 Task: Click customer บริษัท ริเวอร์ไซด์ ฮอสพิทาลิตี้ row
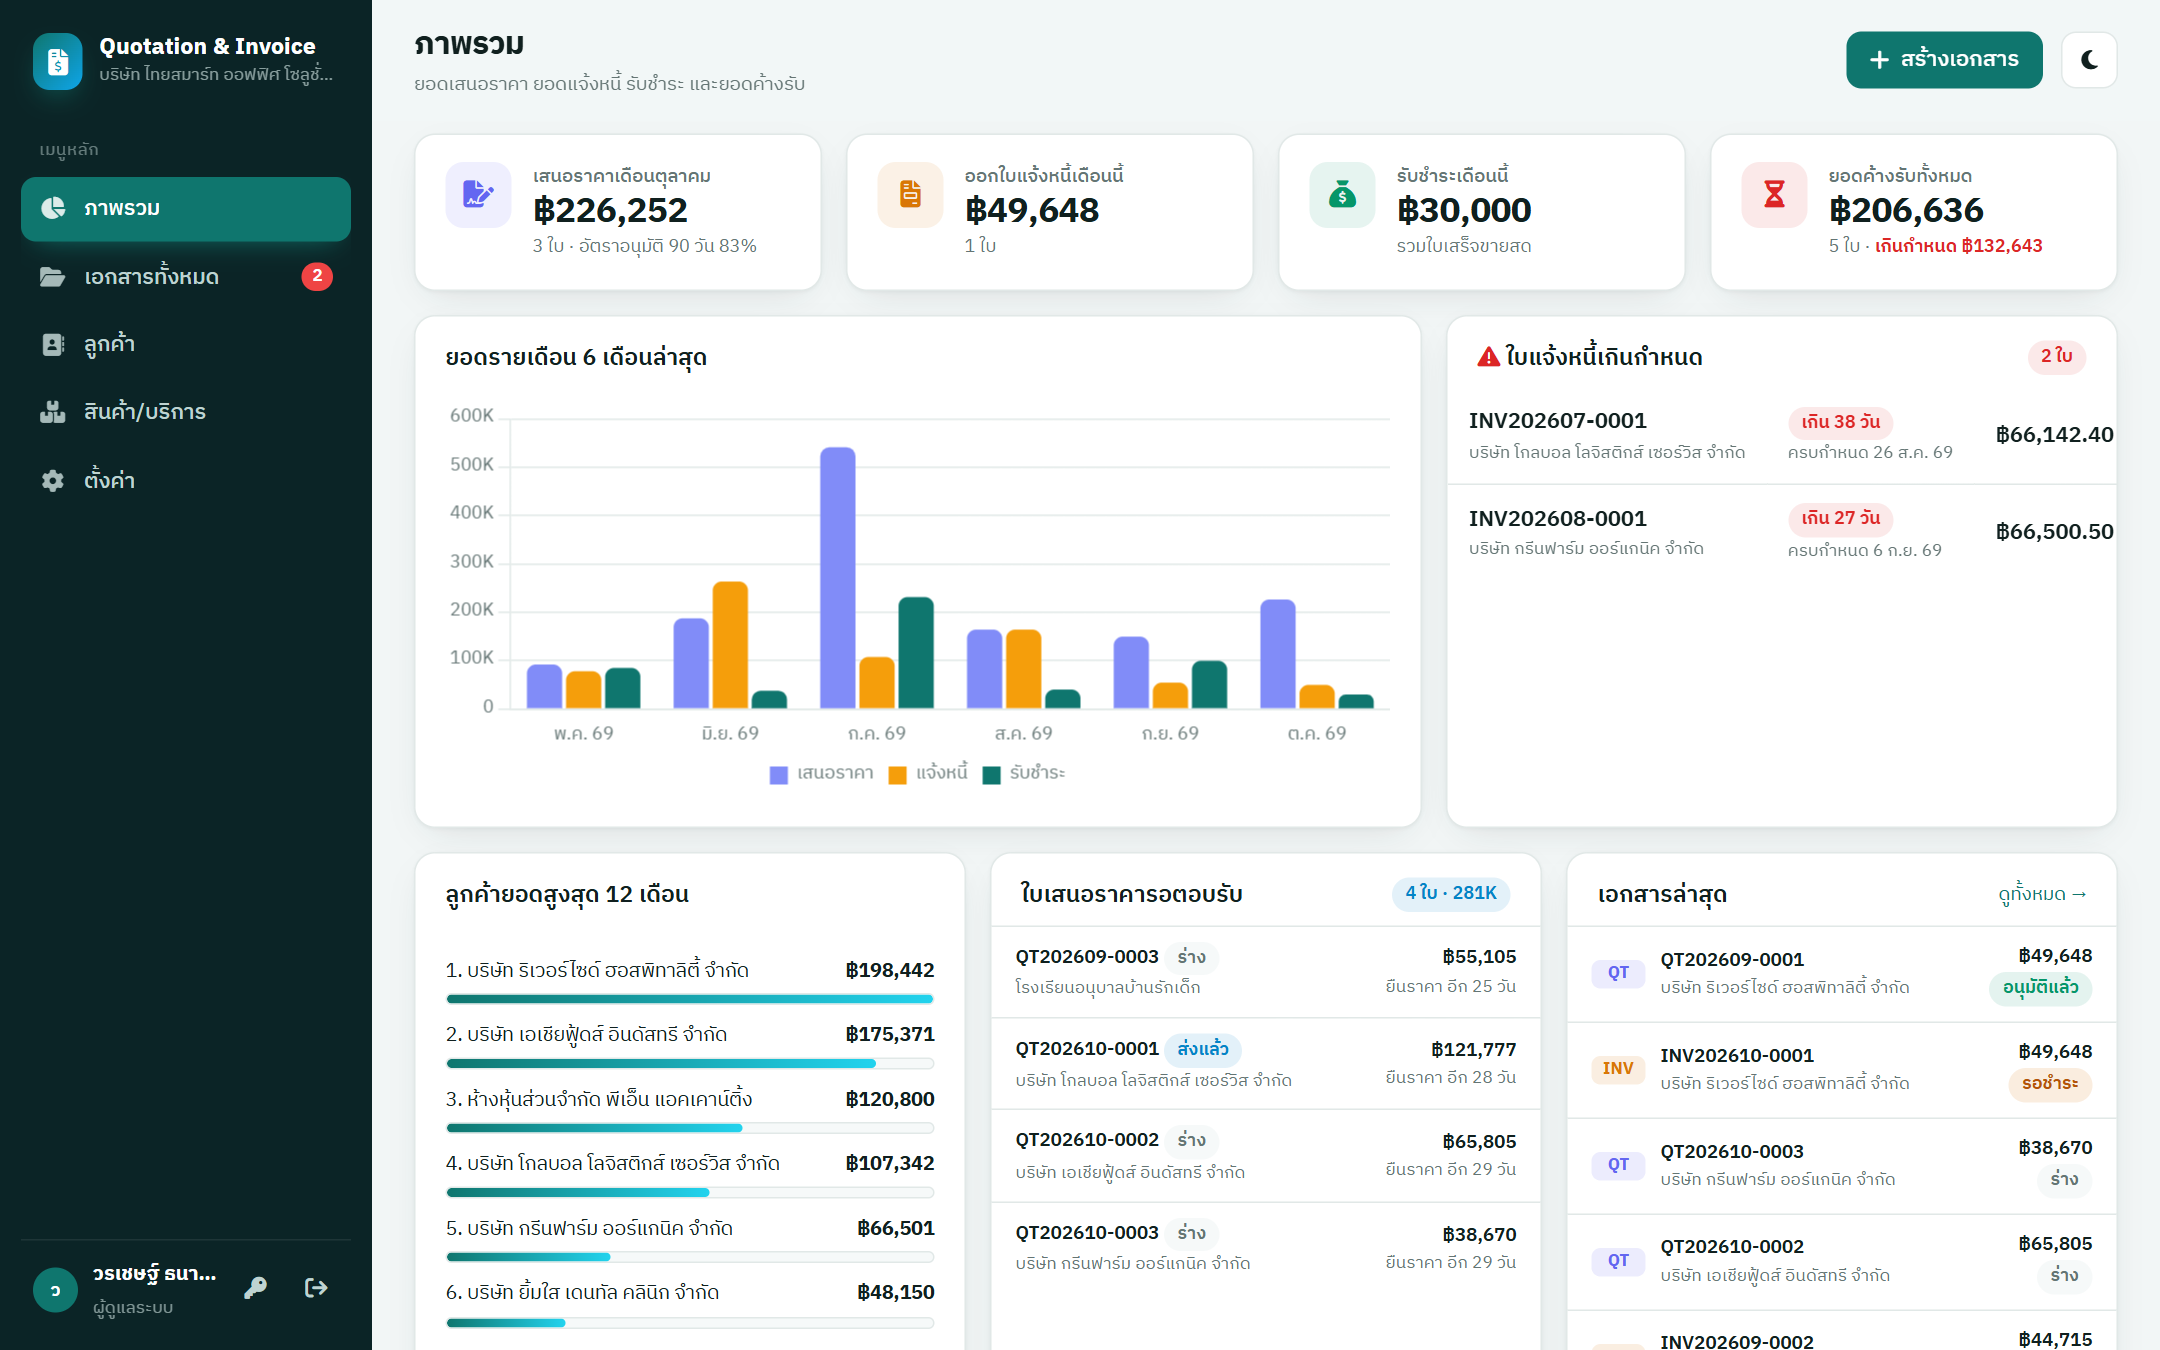[690, 982]
